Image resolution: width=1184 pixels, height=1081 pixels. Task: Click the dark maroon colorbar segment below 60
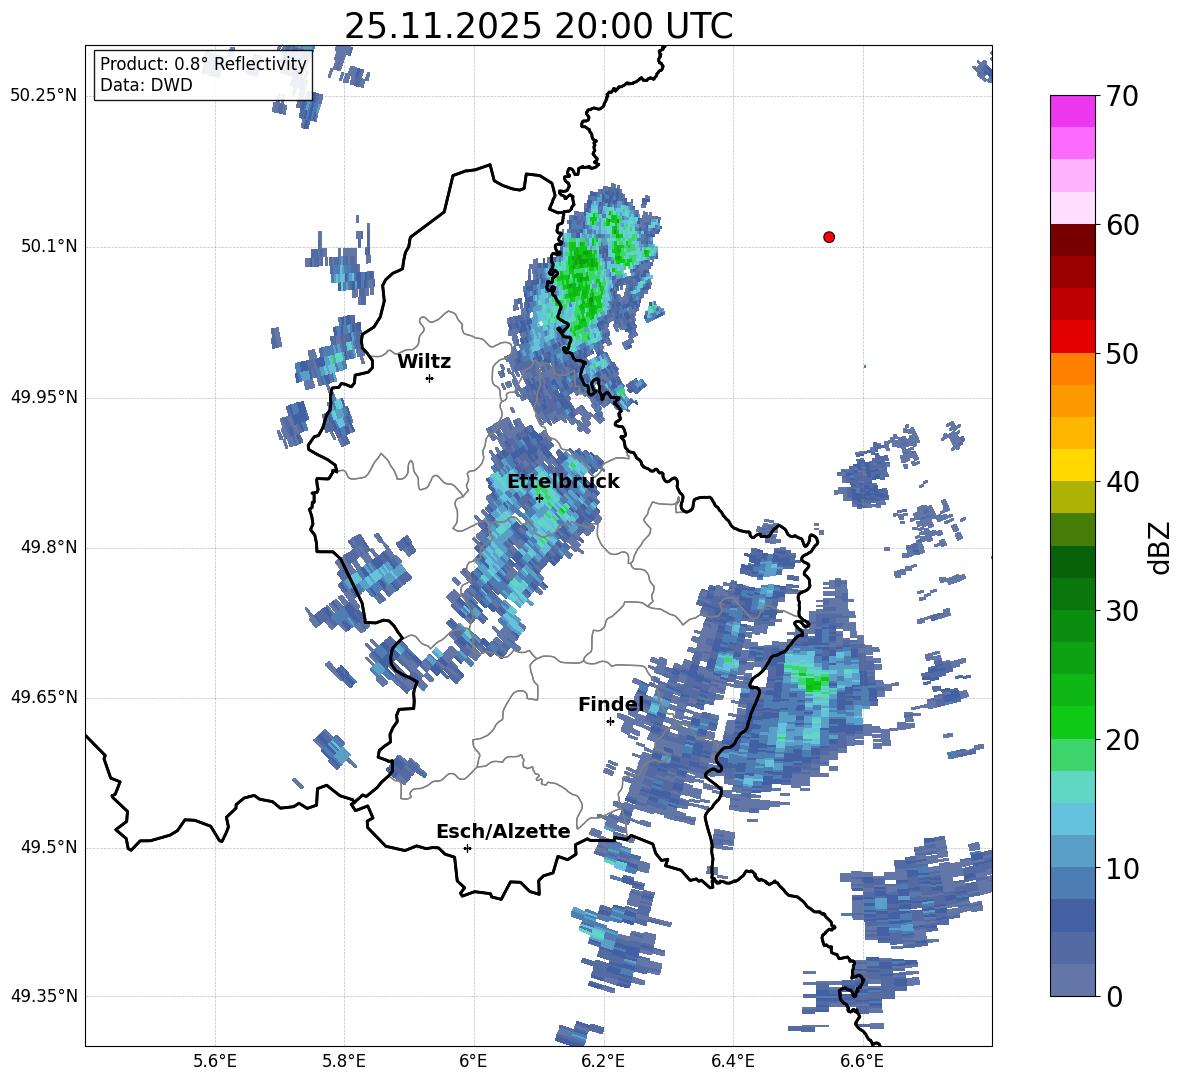click(x=1072, y=240)
